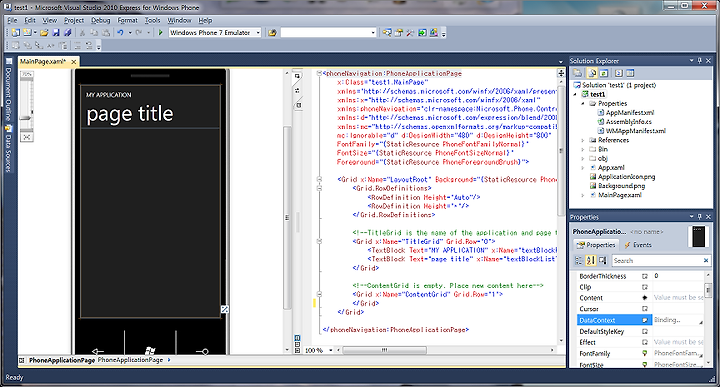Start debugging with the green play icon
The image size is (720, 387).
coord(161,33)
